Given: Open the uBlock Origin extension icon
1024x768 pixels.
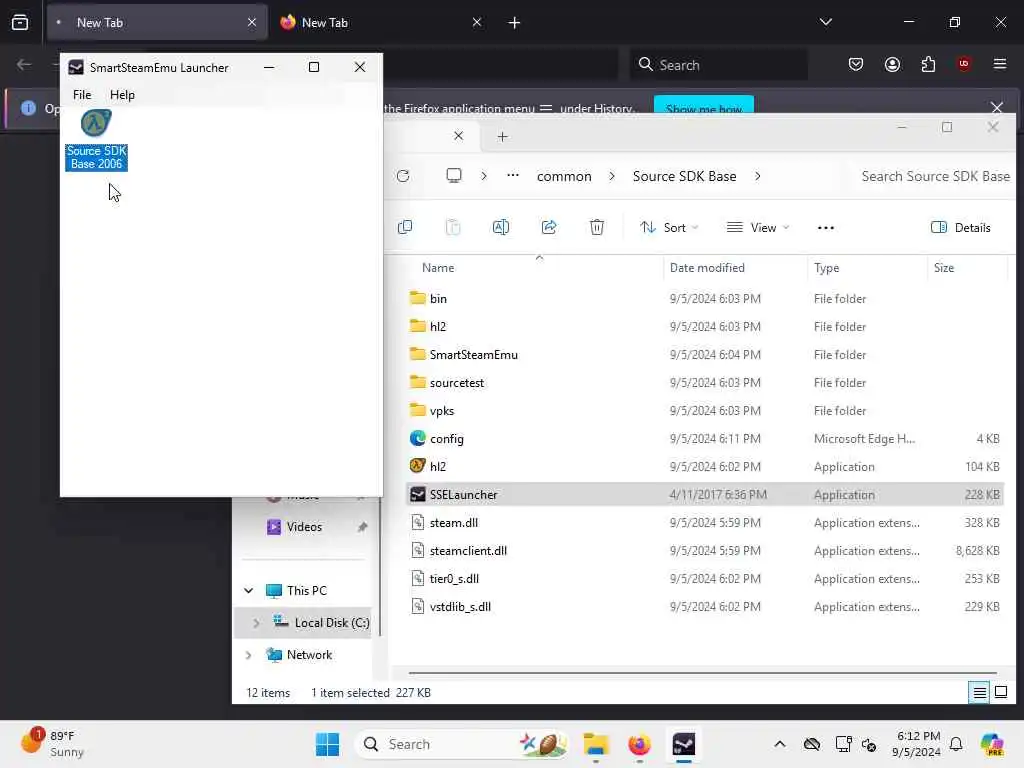Looking at the screenshot, I should (963, 64).
